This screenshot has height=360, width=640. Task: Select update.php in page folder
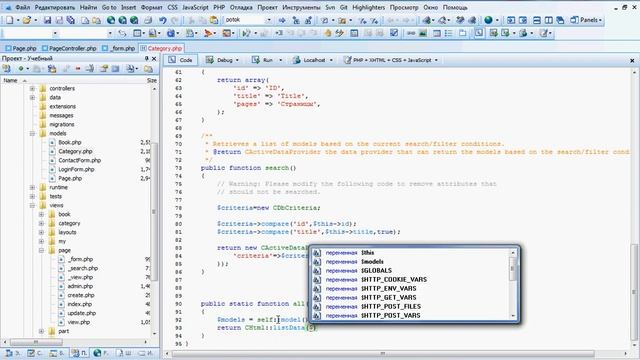point(82,313)
